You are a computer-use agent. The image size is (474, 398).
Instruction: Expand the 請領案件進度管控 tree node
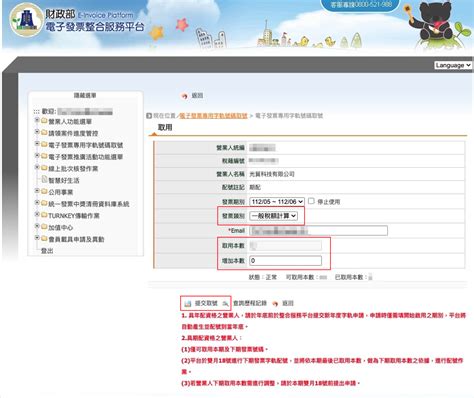tap(37, 132)
